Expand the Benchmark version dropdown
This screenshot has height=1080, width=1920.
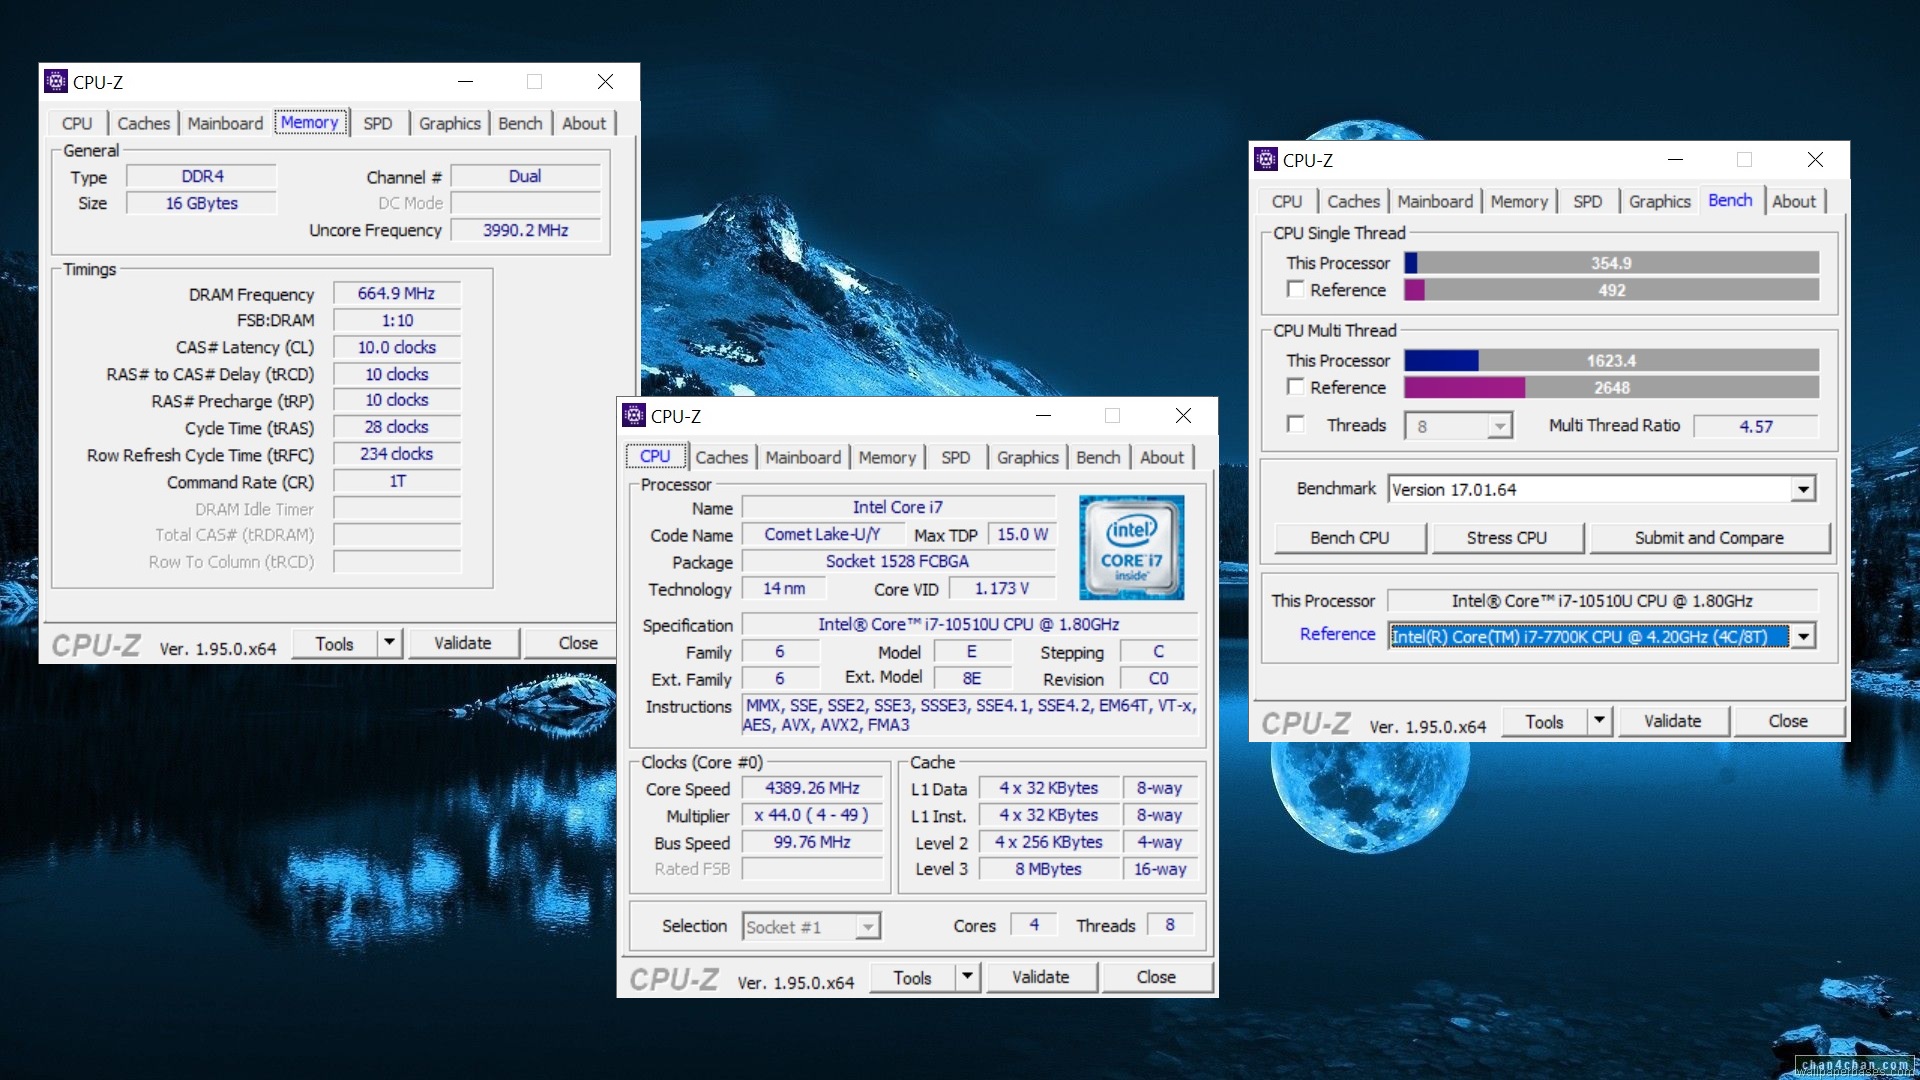1803,490
